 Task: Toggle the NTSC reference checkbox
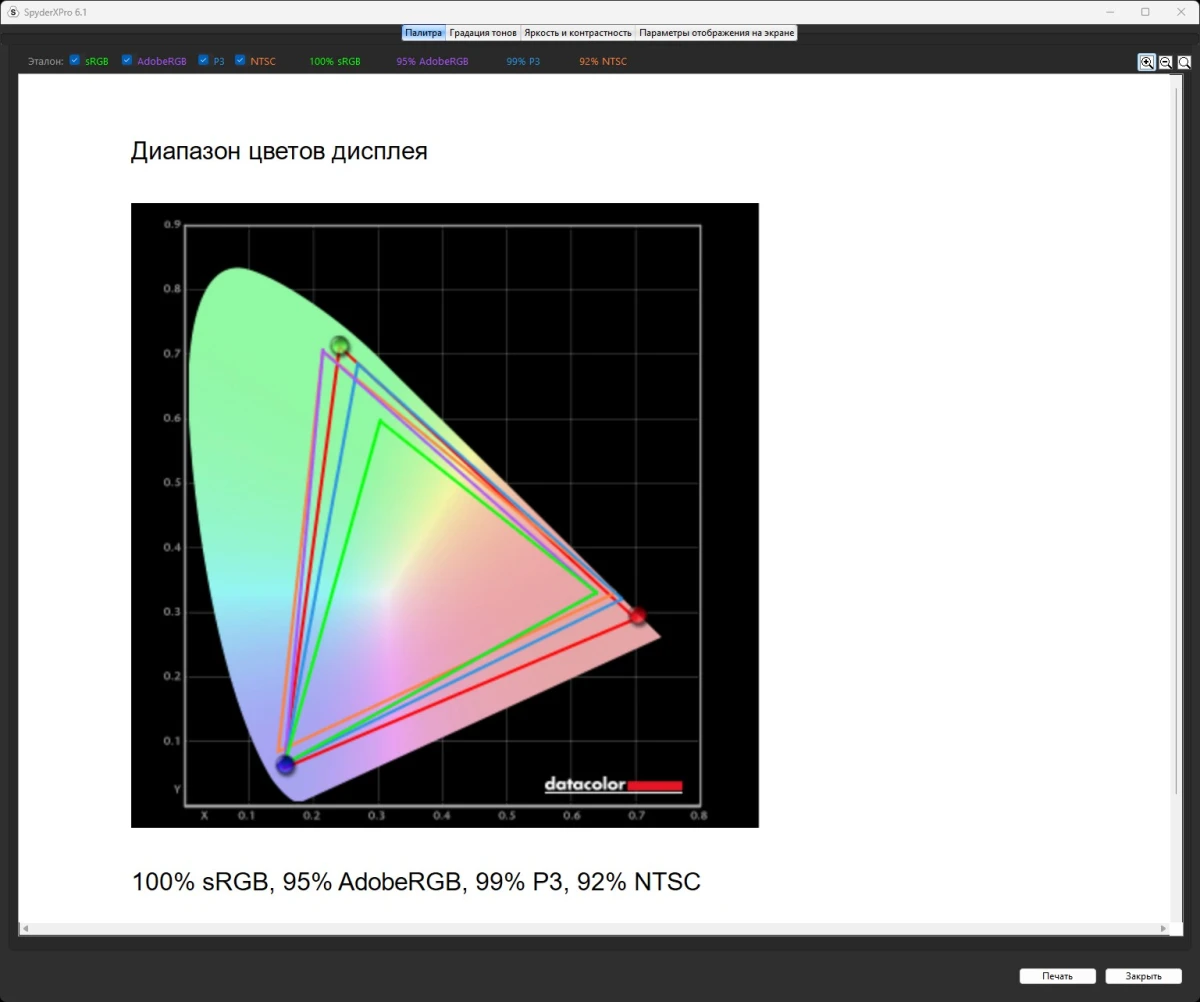pyautogui.click(x=240, y=60)
